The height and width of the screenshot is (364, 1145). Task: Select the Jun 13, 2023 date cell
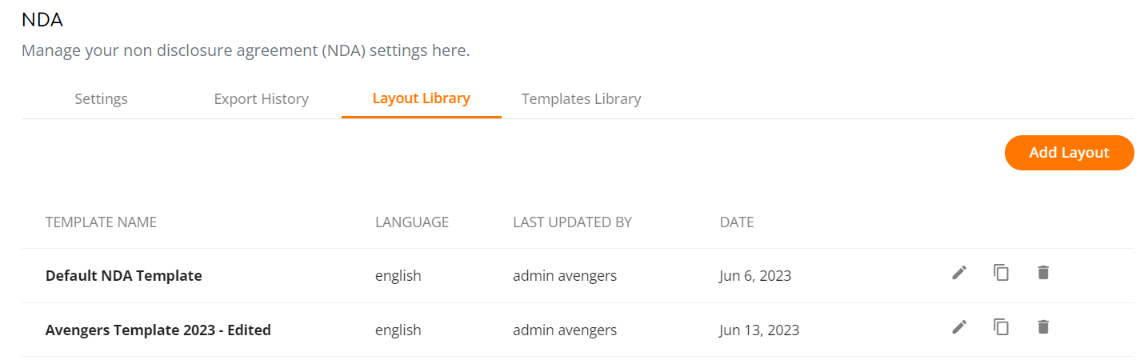[x=759, y=330]
